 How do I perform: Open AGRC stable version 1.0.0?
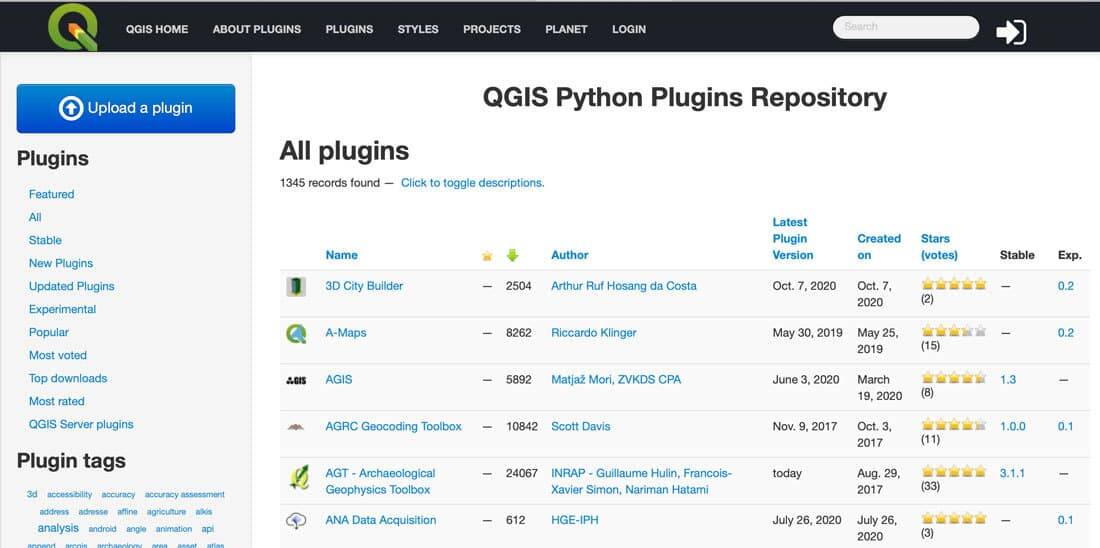point(1012,427)
